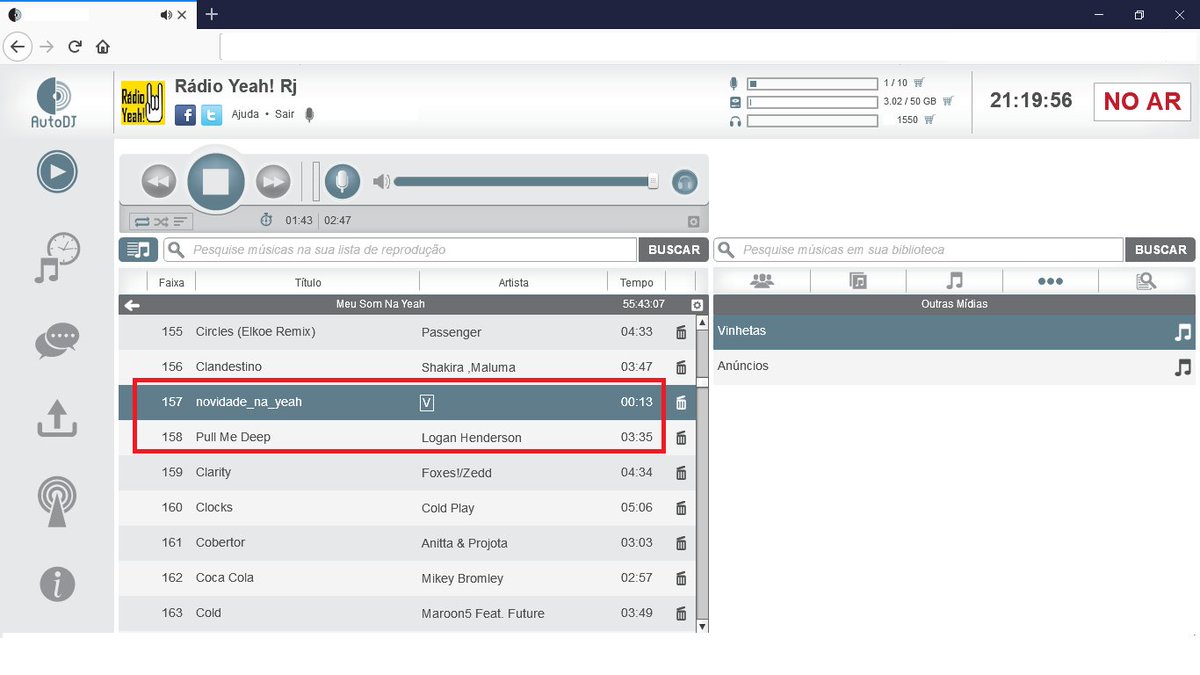
Task: Delete track 159 Clarity
Action: pyautogui.click(x=681, y=473)
